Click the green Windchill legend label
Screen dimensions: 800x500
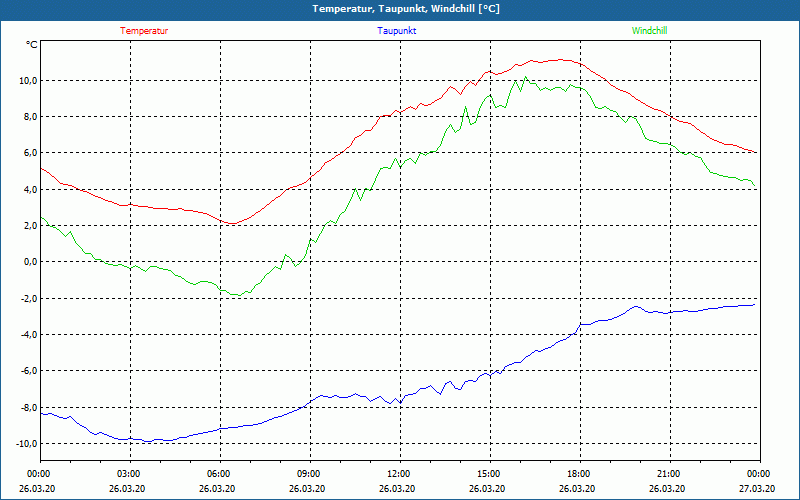point(649,31)
